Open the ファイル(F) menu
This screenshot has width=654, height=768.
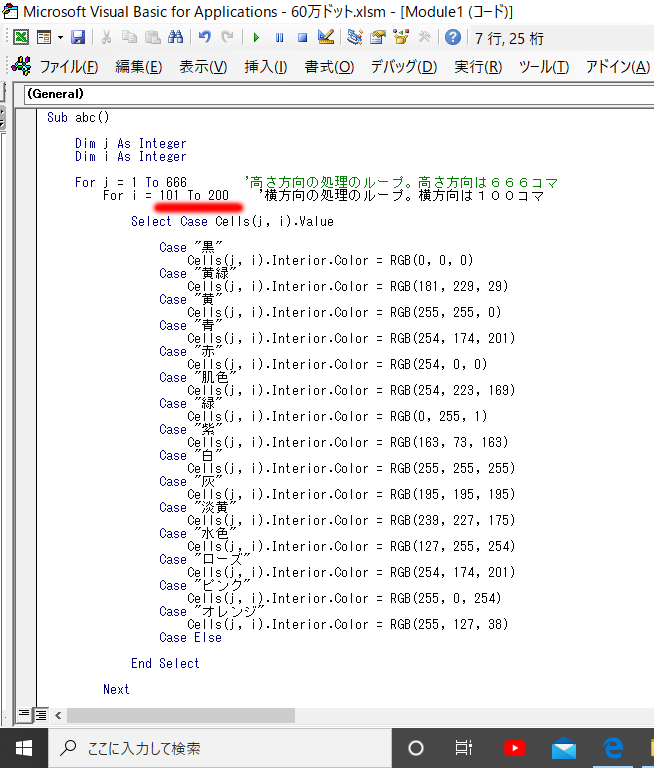tap(69, 67)
